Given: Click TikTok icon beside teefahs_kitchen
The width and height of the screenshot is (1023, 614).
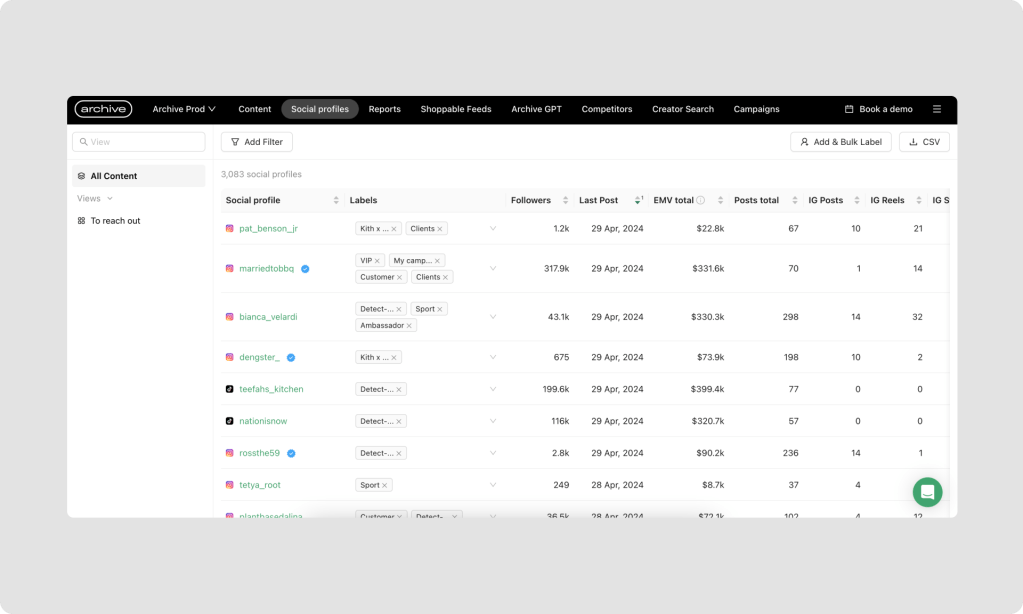Looking at the screenshot, I should tap(229, 389).
